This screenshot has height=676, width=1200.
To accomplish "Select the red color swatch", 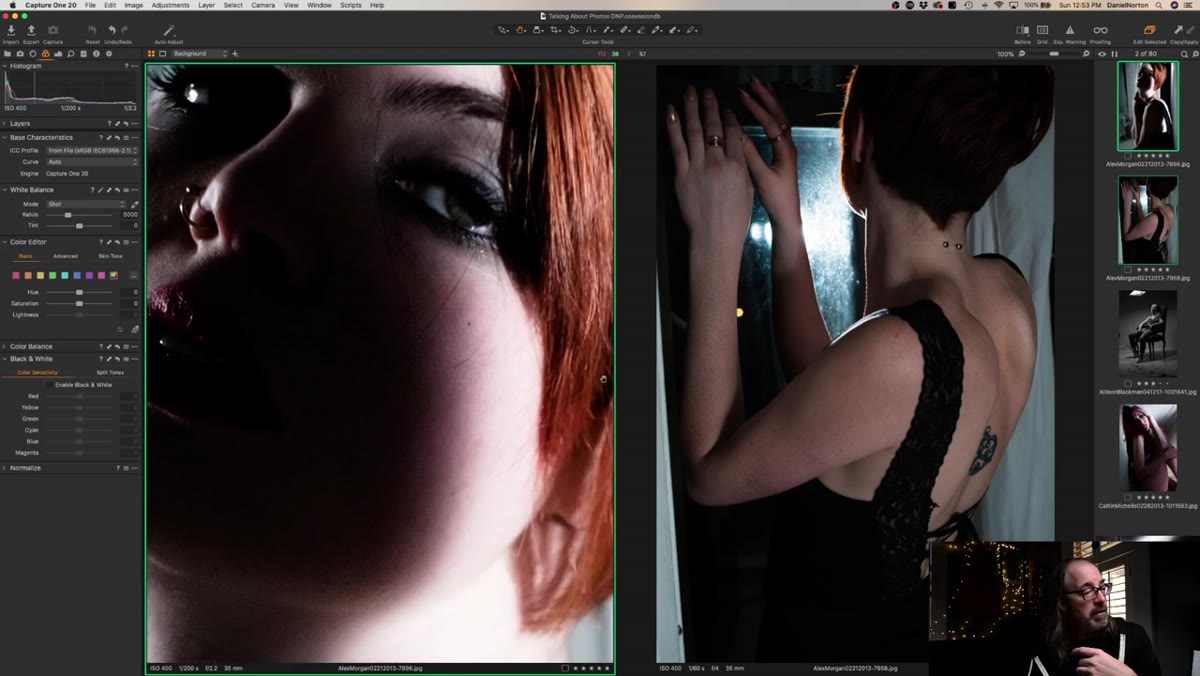I will (16, 275).
